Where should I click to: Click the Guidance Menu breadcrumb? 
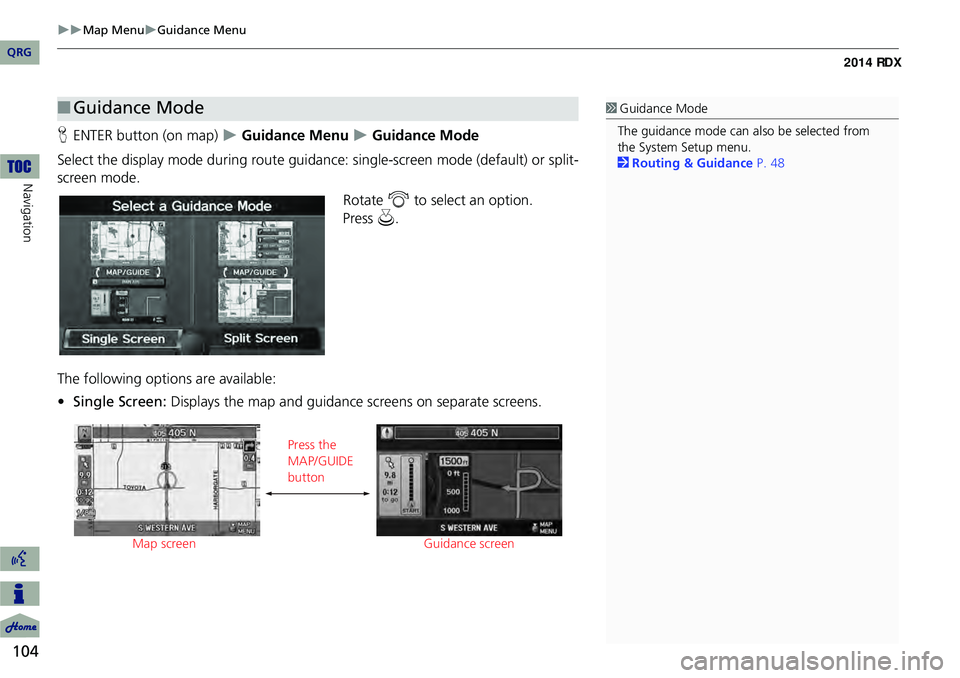click(201, 30)
